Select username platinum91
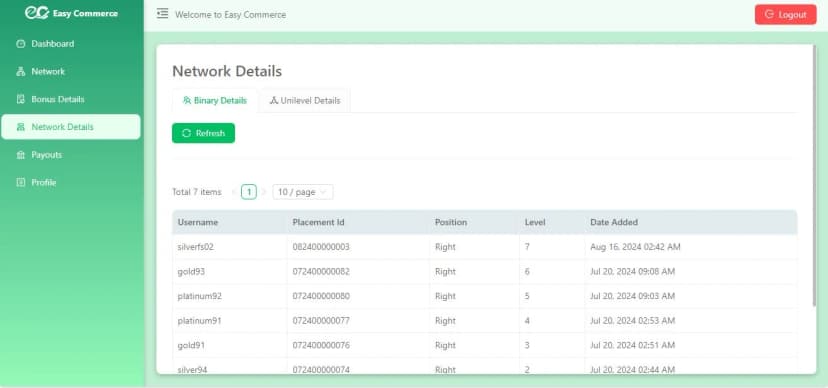This screenshot has height=388, width=828. [200, 320]
